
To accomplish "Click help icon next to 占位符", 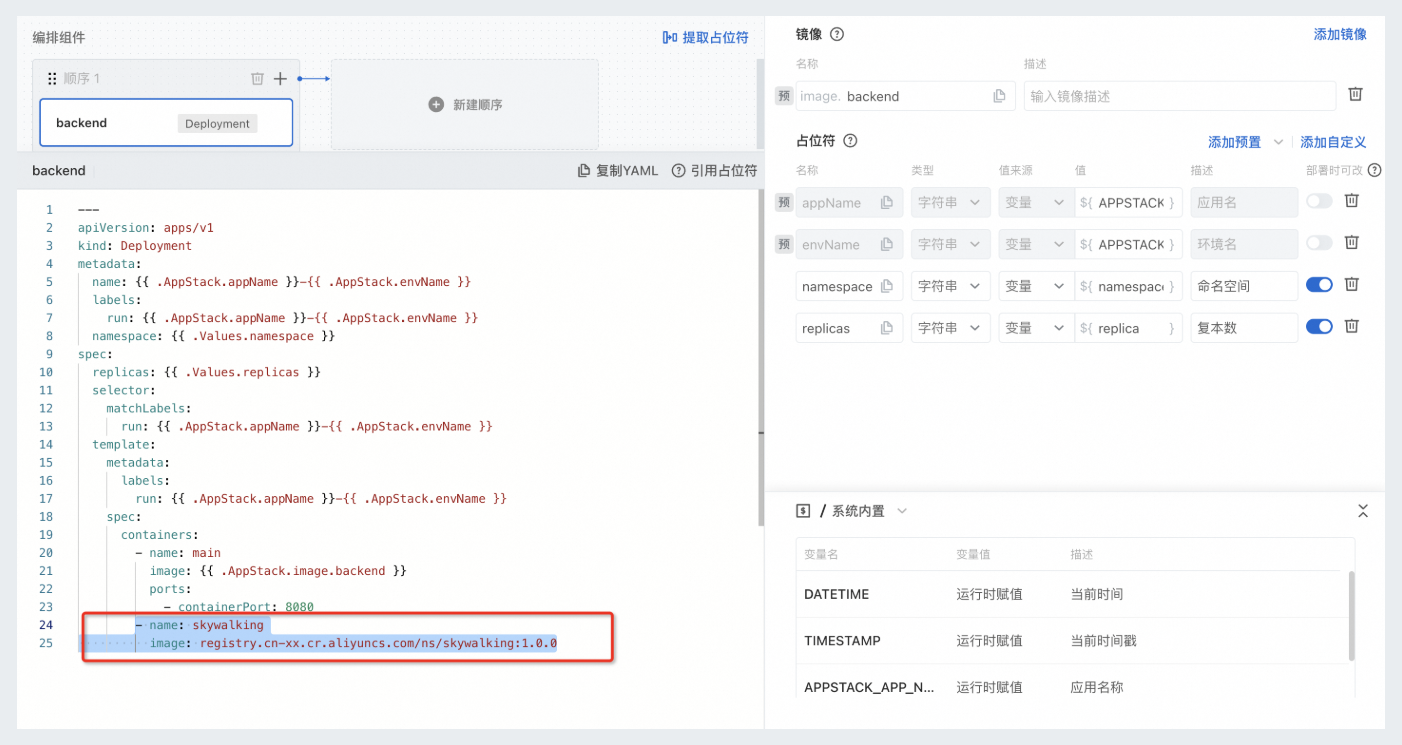I will pyautogui.click(x=850, y=141).
